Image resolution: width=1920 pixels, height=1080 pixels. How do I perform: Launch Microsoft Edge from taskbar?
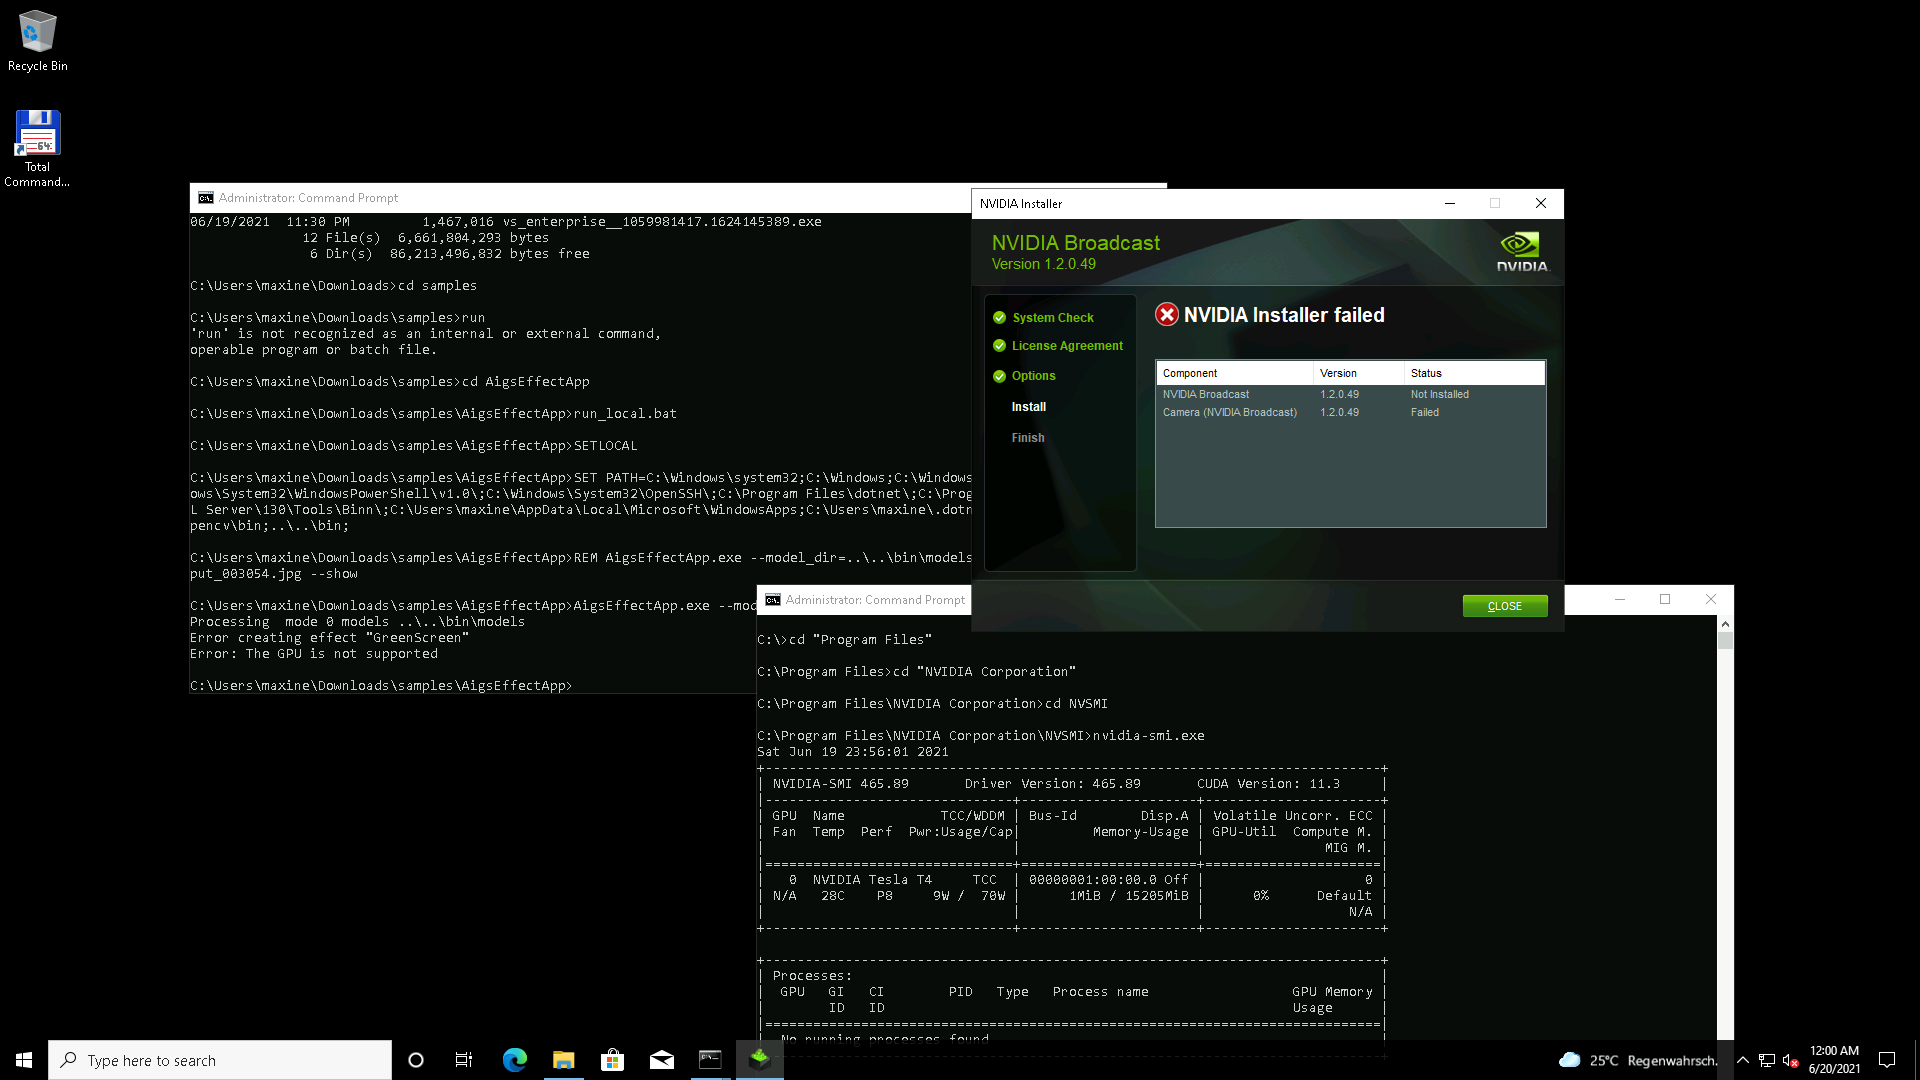tap(514, 1060)
